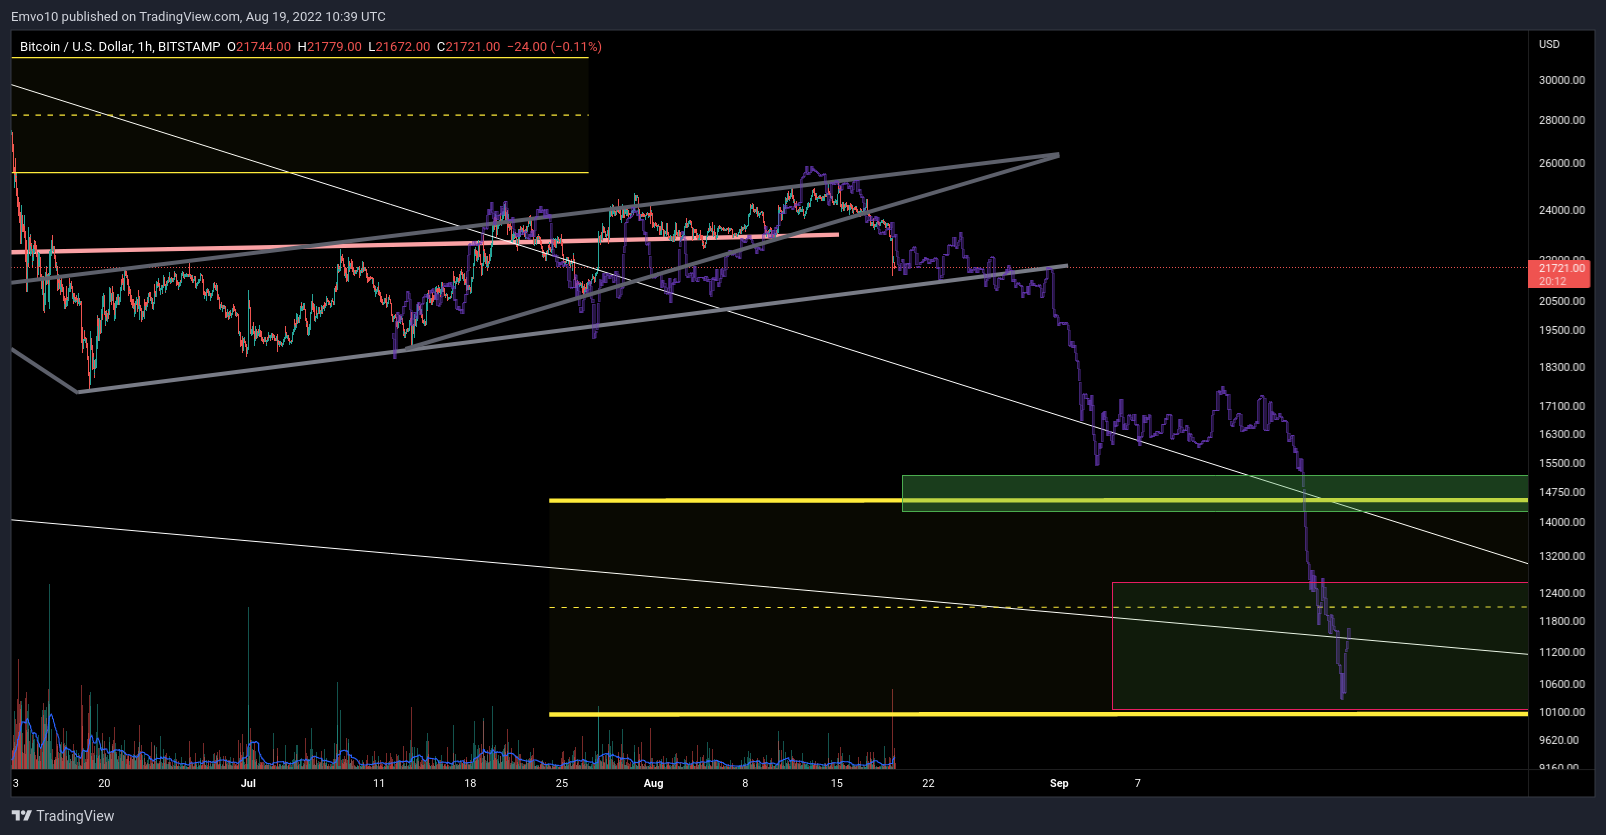Click the 11800.00 price axis label

tap(1562, 621)
